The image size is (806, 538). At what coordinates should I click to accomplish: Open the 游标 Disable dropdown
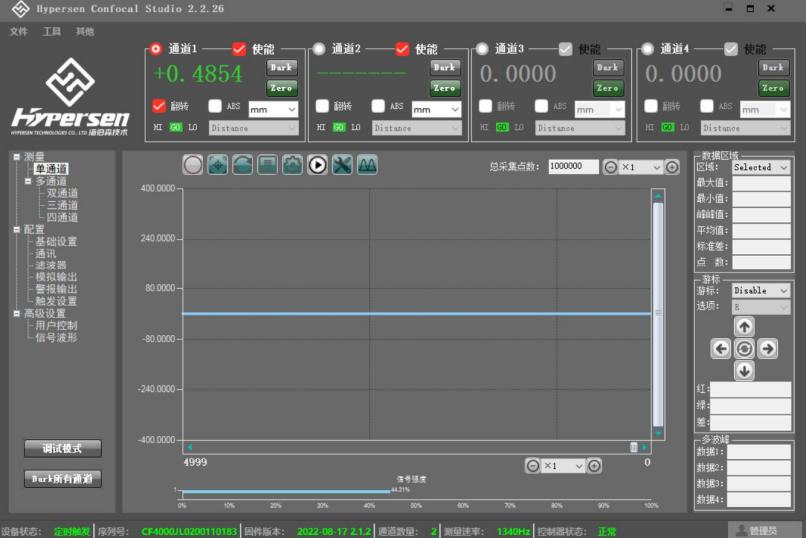click(761, 291)
